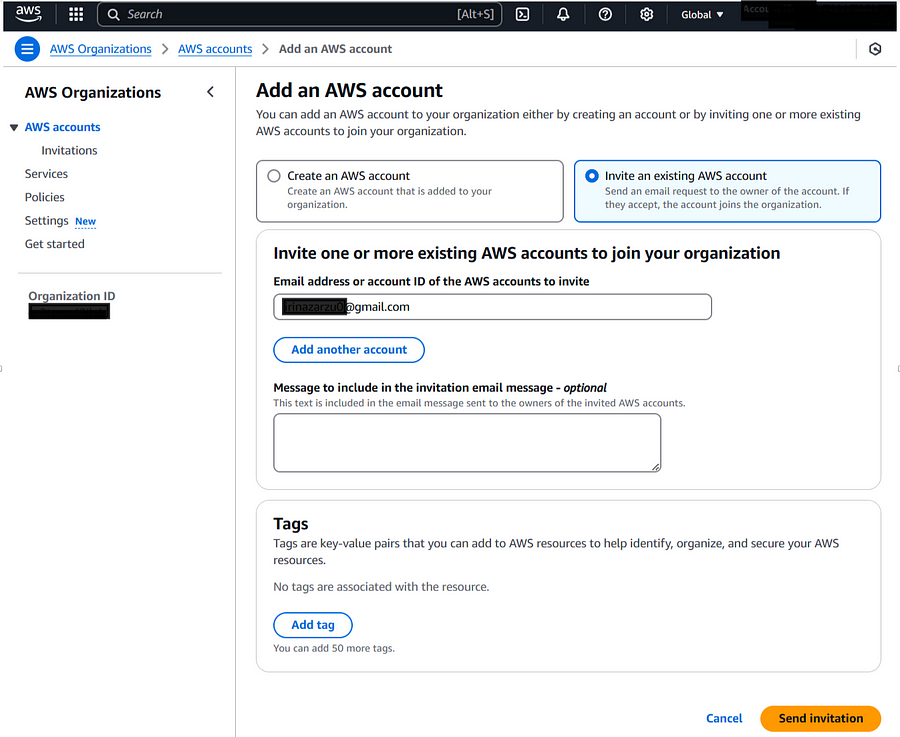Open the Global region dropdown
This screenshot has height=737, width=900.
tap(702, 14)
